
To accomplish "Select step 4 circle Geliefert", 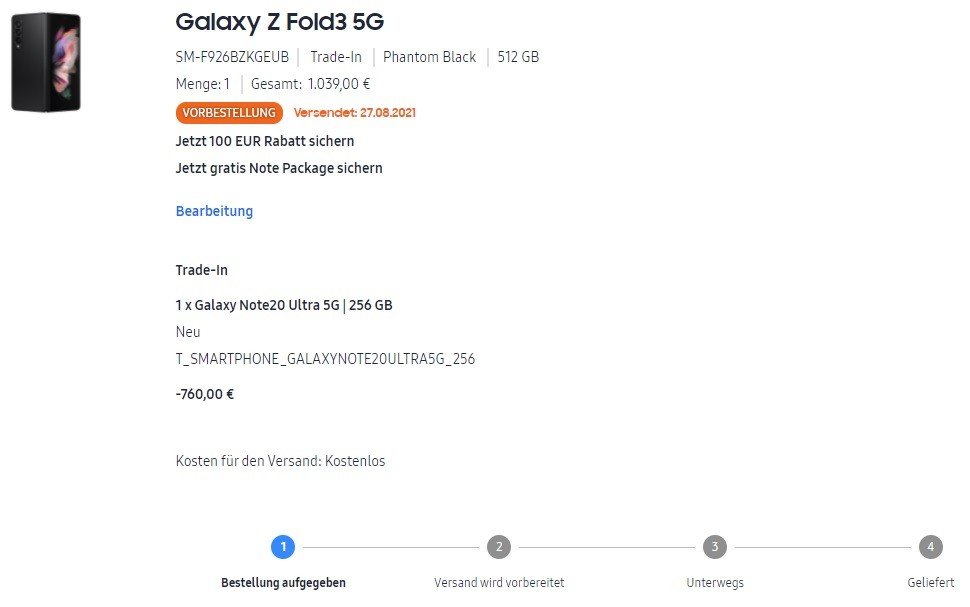I will click(x=930, y=547).
